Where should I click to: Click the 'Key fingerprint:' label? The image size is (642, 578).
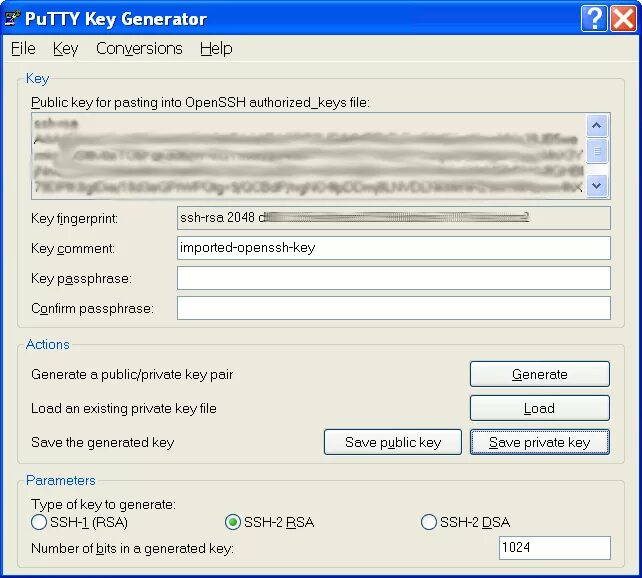click(x=75, y=218)
